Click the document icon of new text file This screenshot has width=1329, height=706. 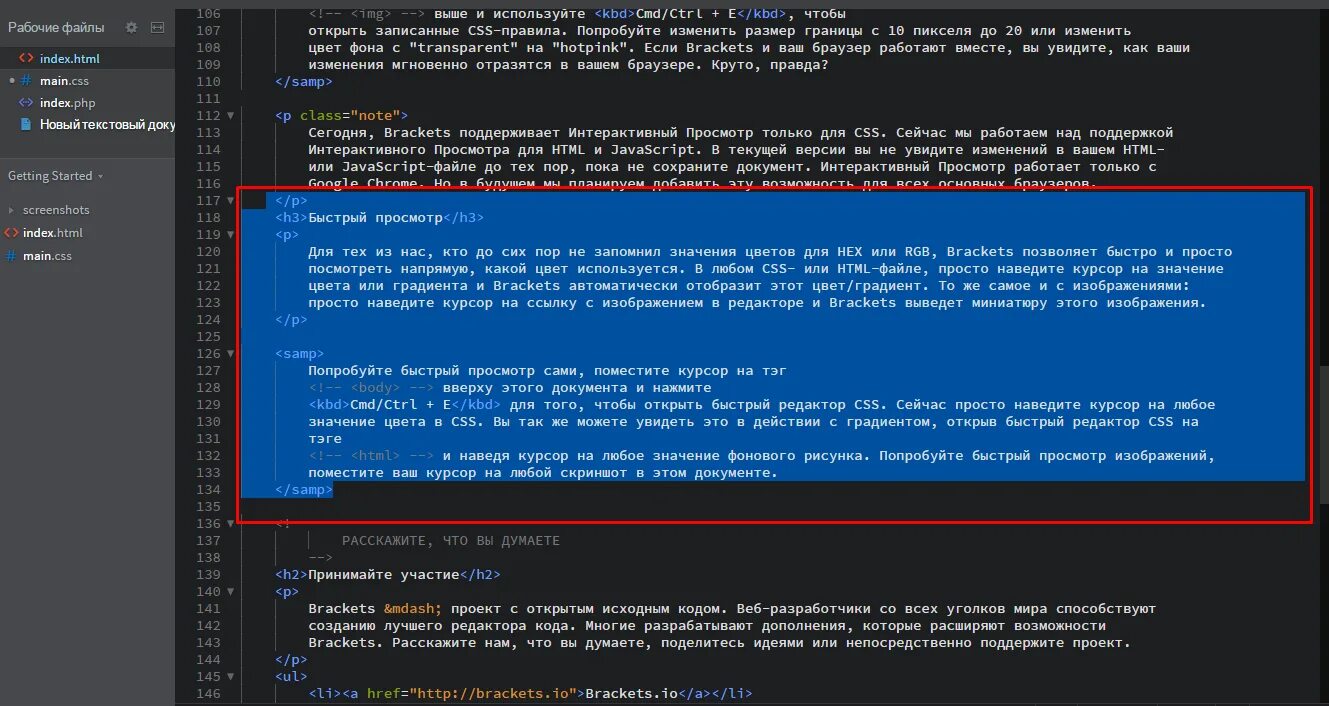[27, 124]
